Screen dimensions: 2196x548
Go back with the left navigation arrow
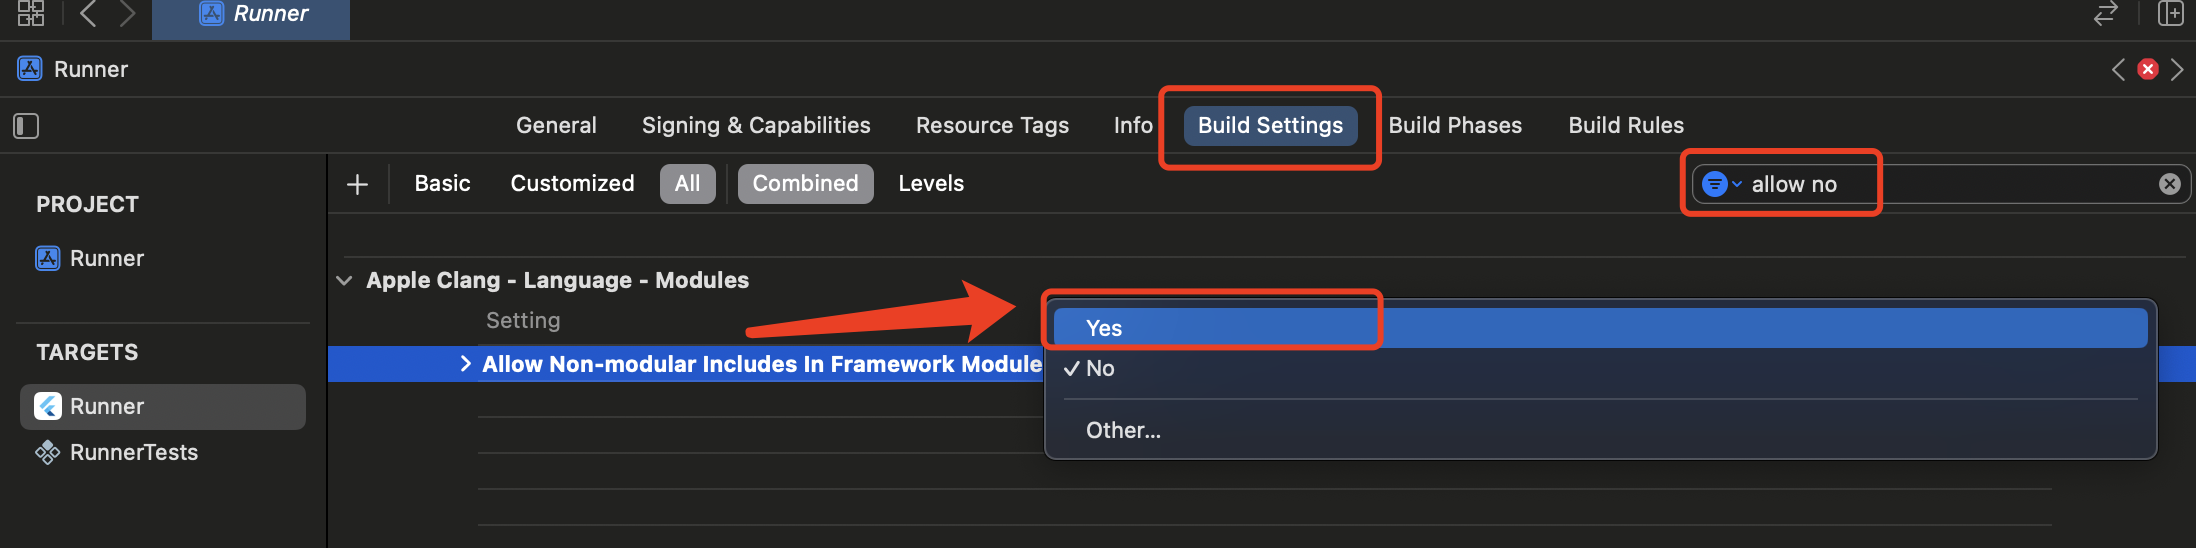(x=88, y=13)
